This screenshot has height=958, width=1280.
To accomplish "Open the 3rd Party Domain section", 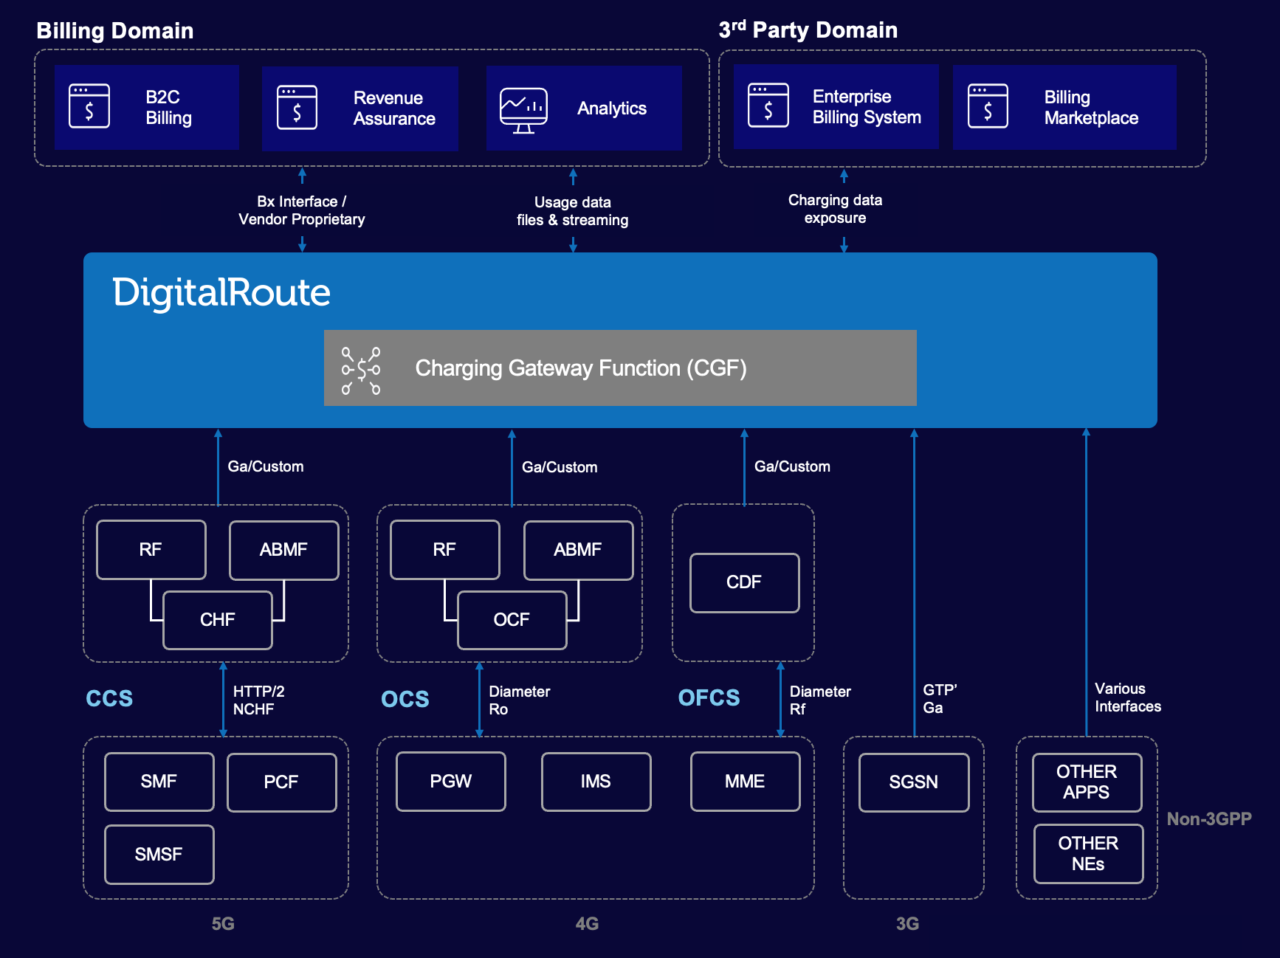I will tap(808, 30).
